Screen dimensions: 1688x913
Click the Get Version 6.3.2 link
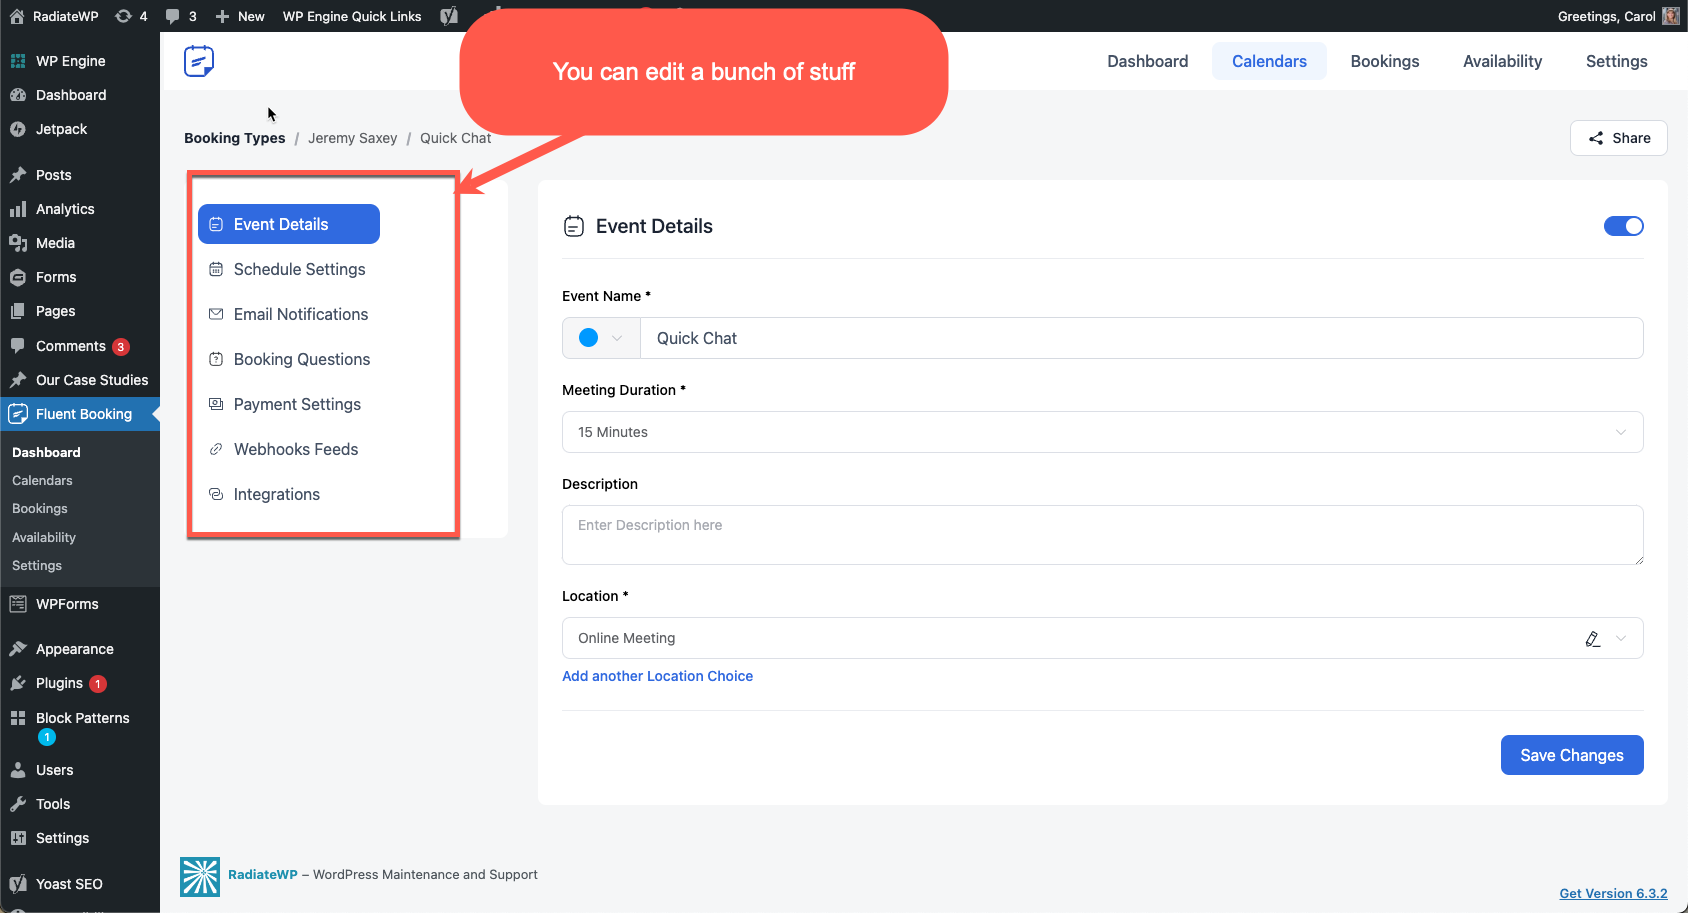pos(1613,893)
